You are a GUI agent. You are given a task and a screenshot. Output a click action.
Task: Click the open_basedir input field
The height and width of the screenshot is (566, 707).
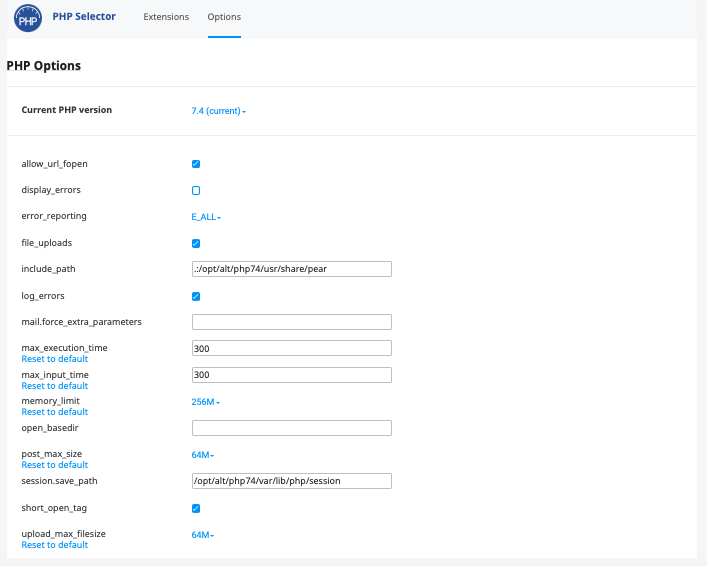[x=291, y=428]
